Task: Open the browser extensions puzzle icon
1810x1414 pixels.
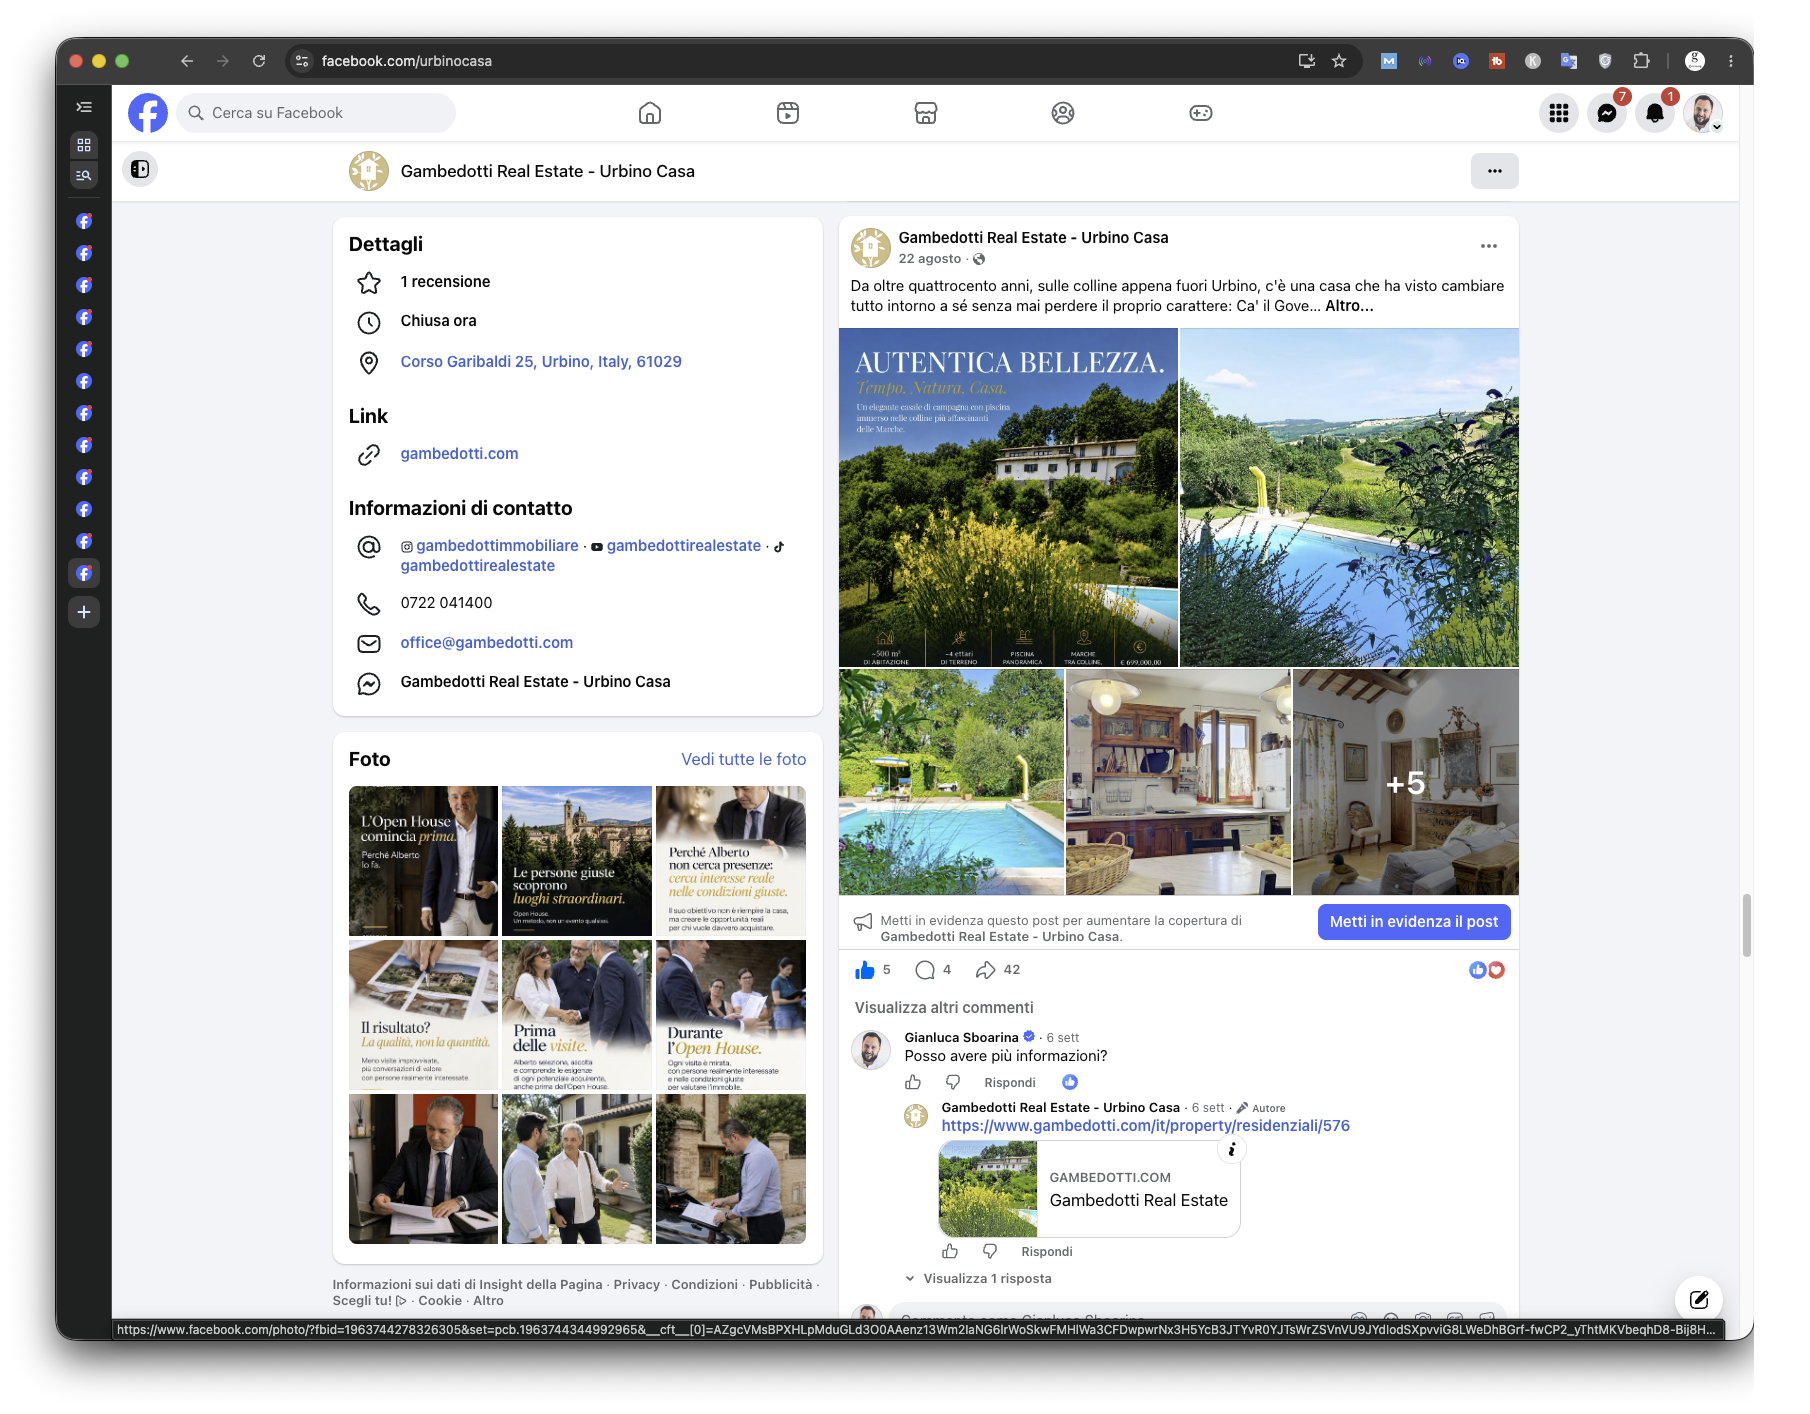Action: tap(1641, 61)
